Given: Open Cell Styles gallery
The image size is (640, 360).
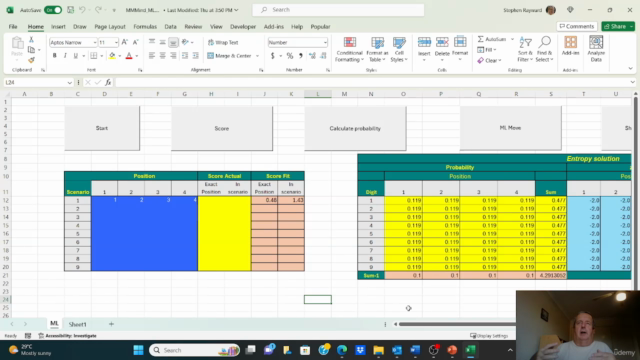Looking at the screenshot, I should click(x=399, y=49).
